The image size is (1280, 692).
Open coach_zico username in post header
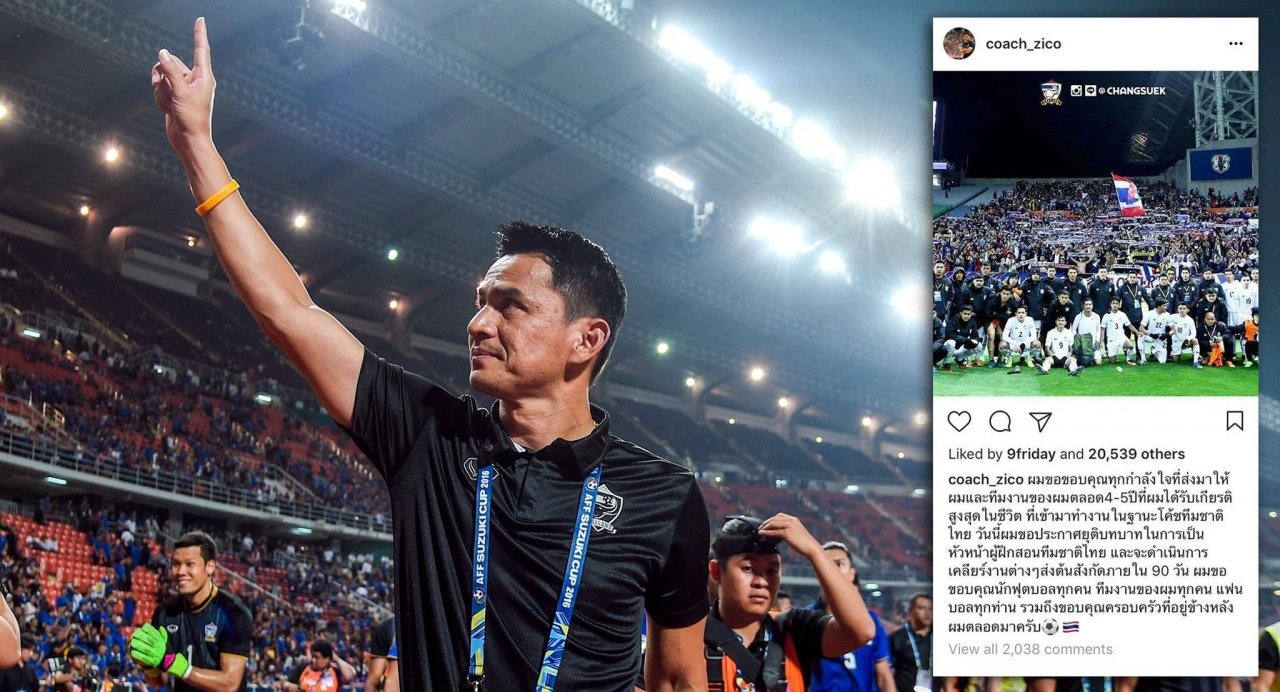point(1023,44)
